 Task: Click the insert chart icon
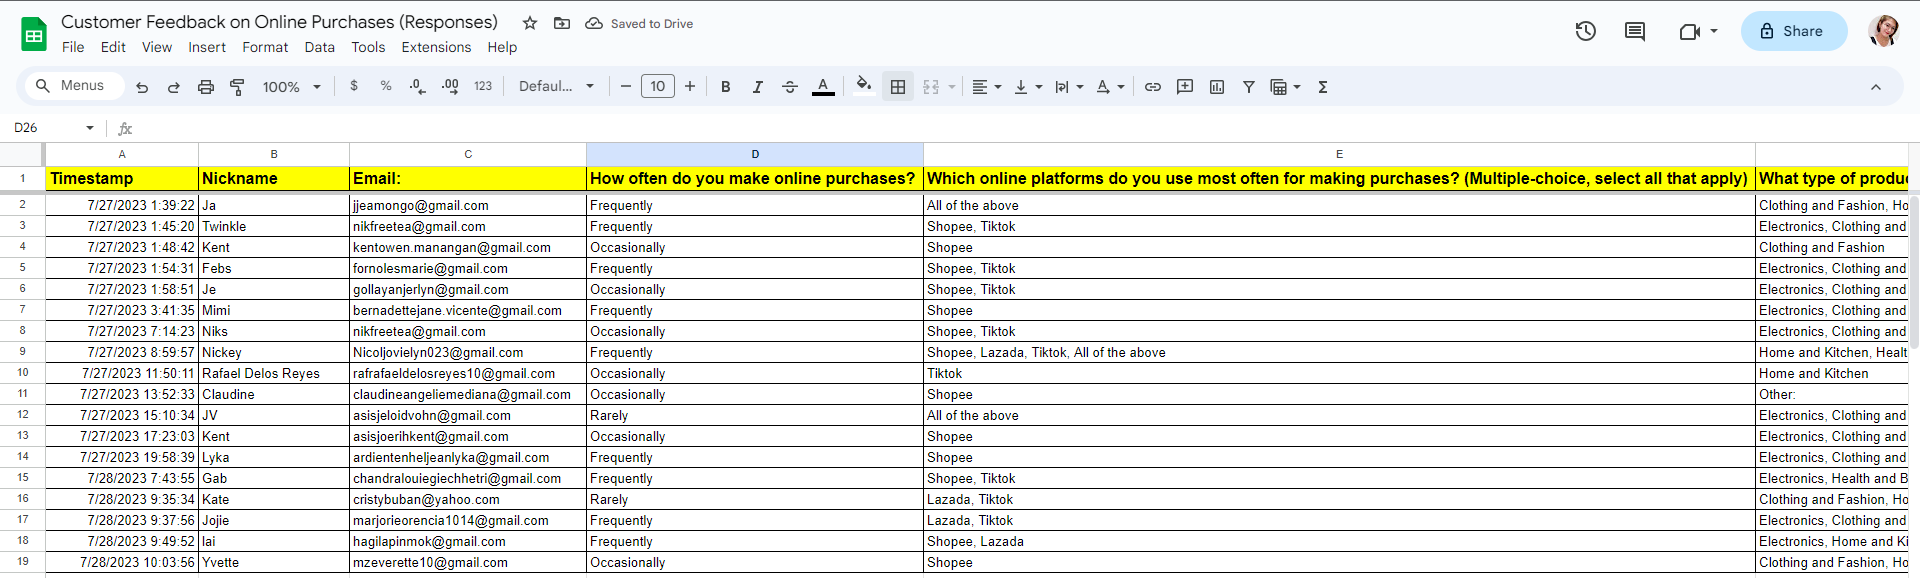pos(1216,87)
